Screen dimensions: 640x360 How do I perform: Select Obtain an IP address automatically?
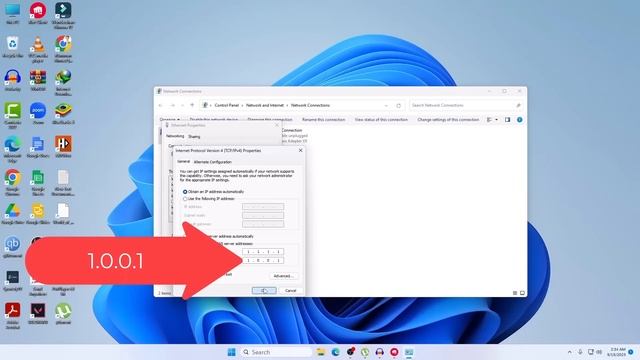(x=213, y=191)
